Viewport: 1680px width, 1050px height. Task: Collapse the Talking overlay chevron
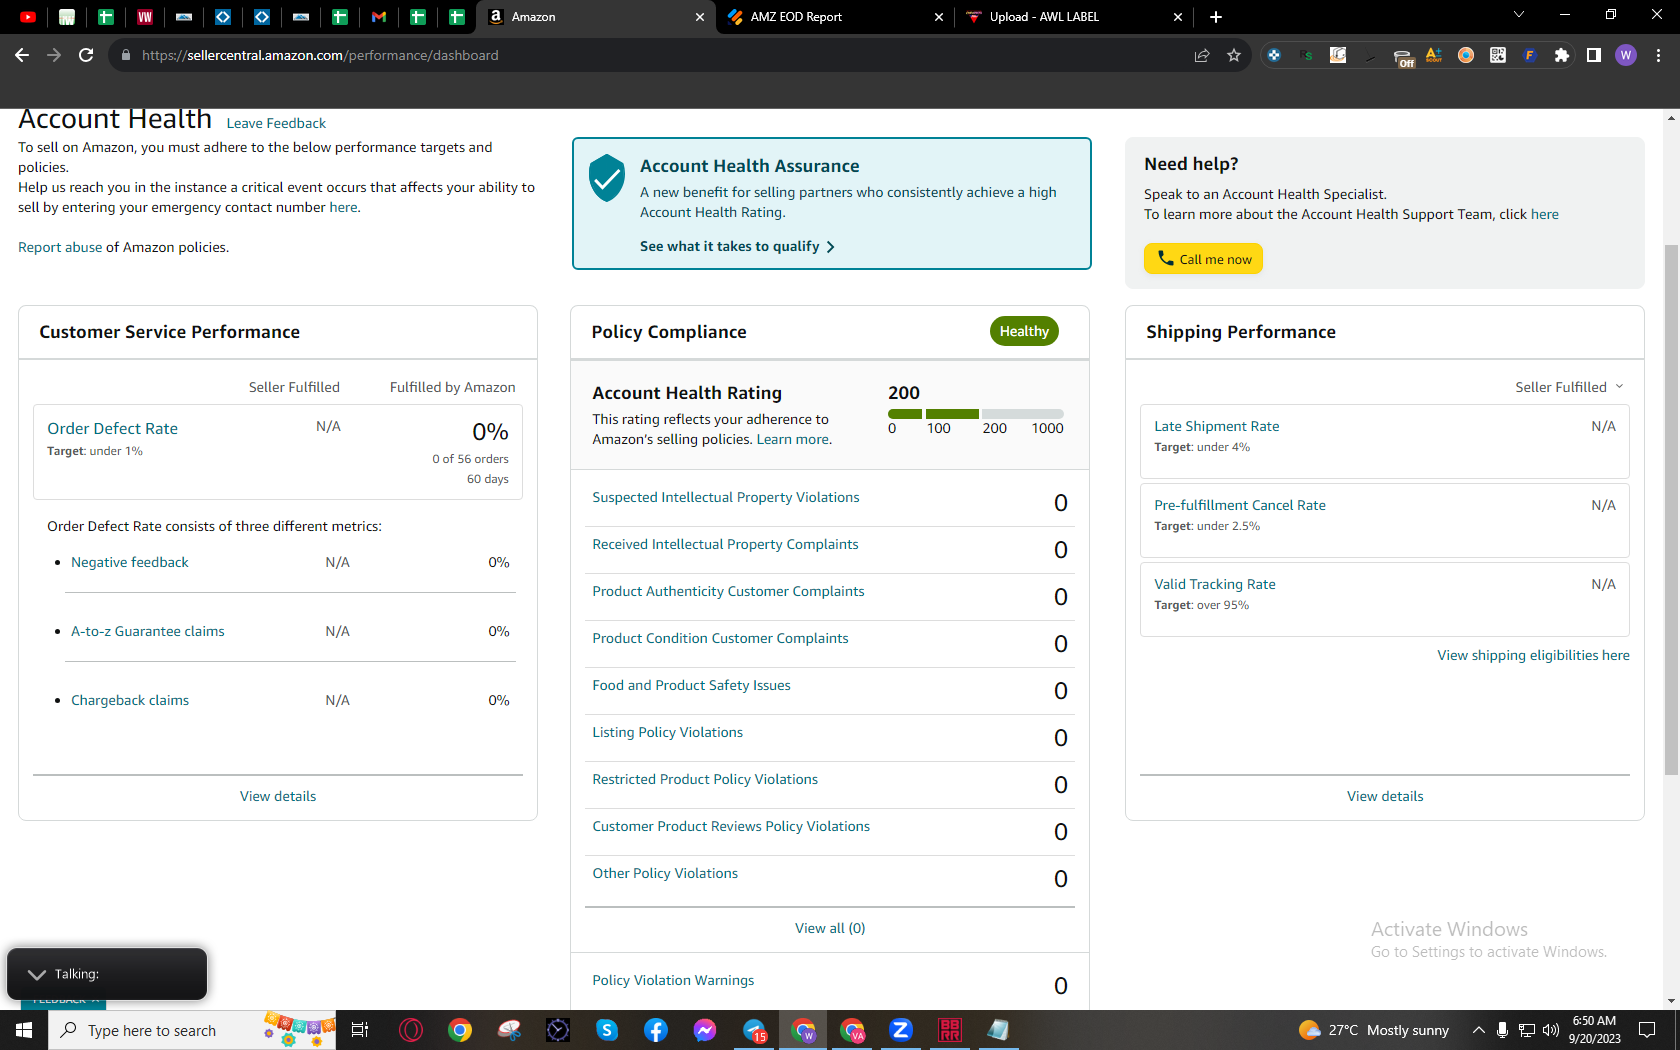pyautogui.click(x=37, y=974)
